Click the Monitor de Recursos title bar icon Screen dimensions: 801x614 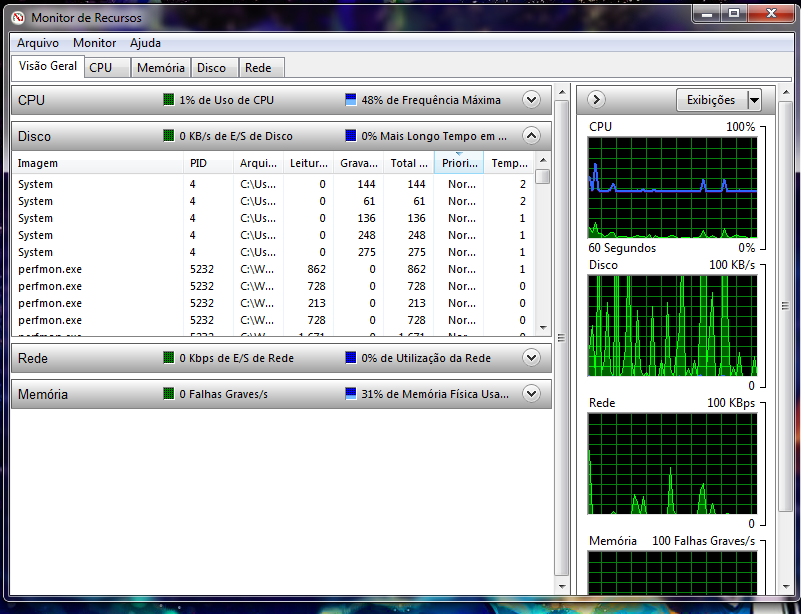coord(18,18)
